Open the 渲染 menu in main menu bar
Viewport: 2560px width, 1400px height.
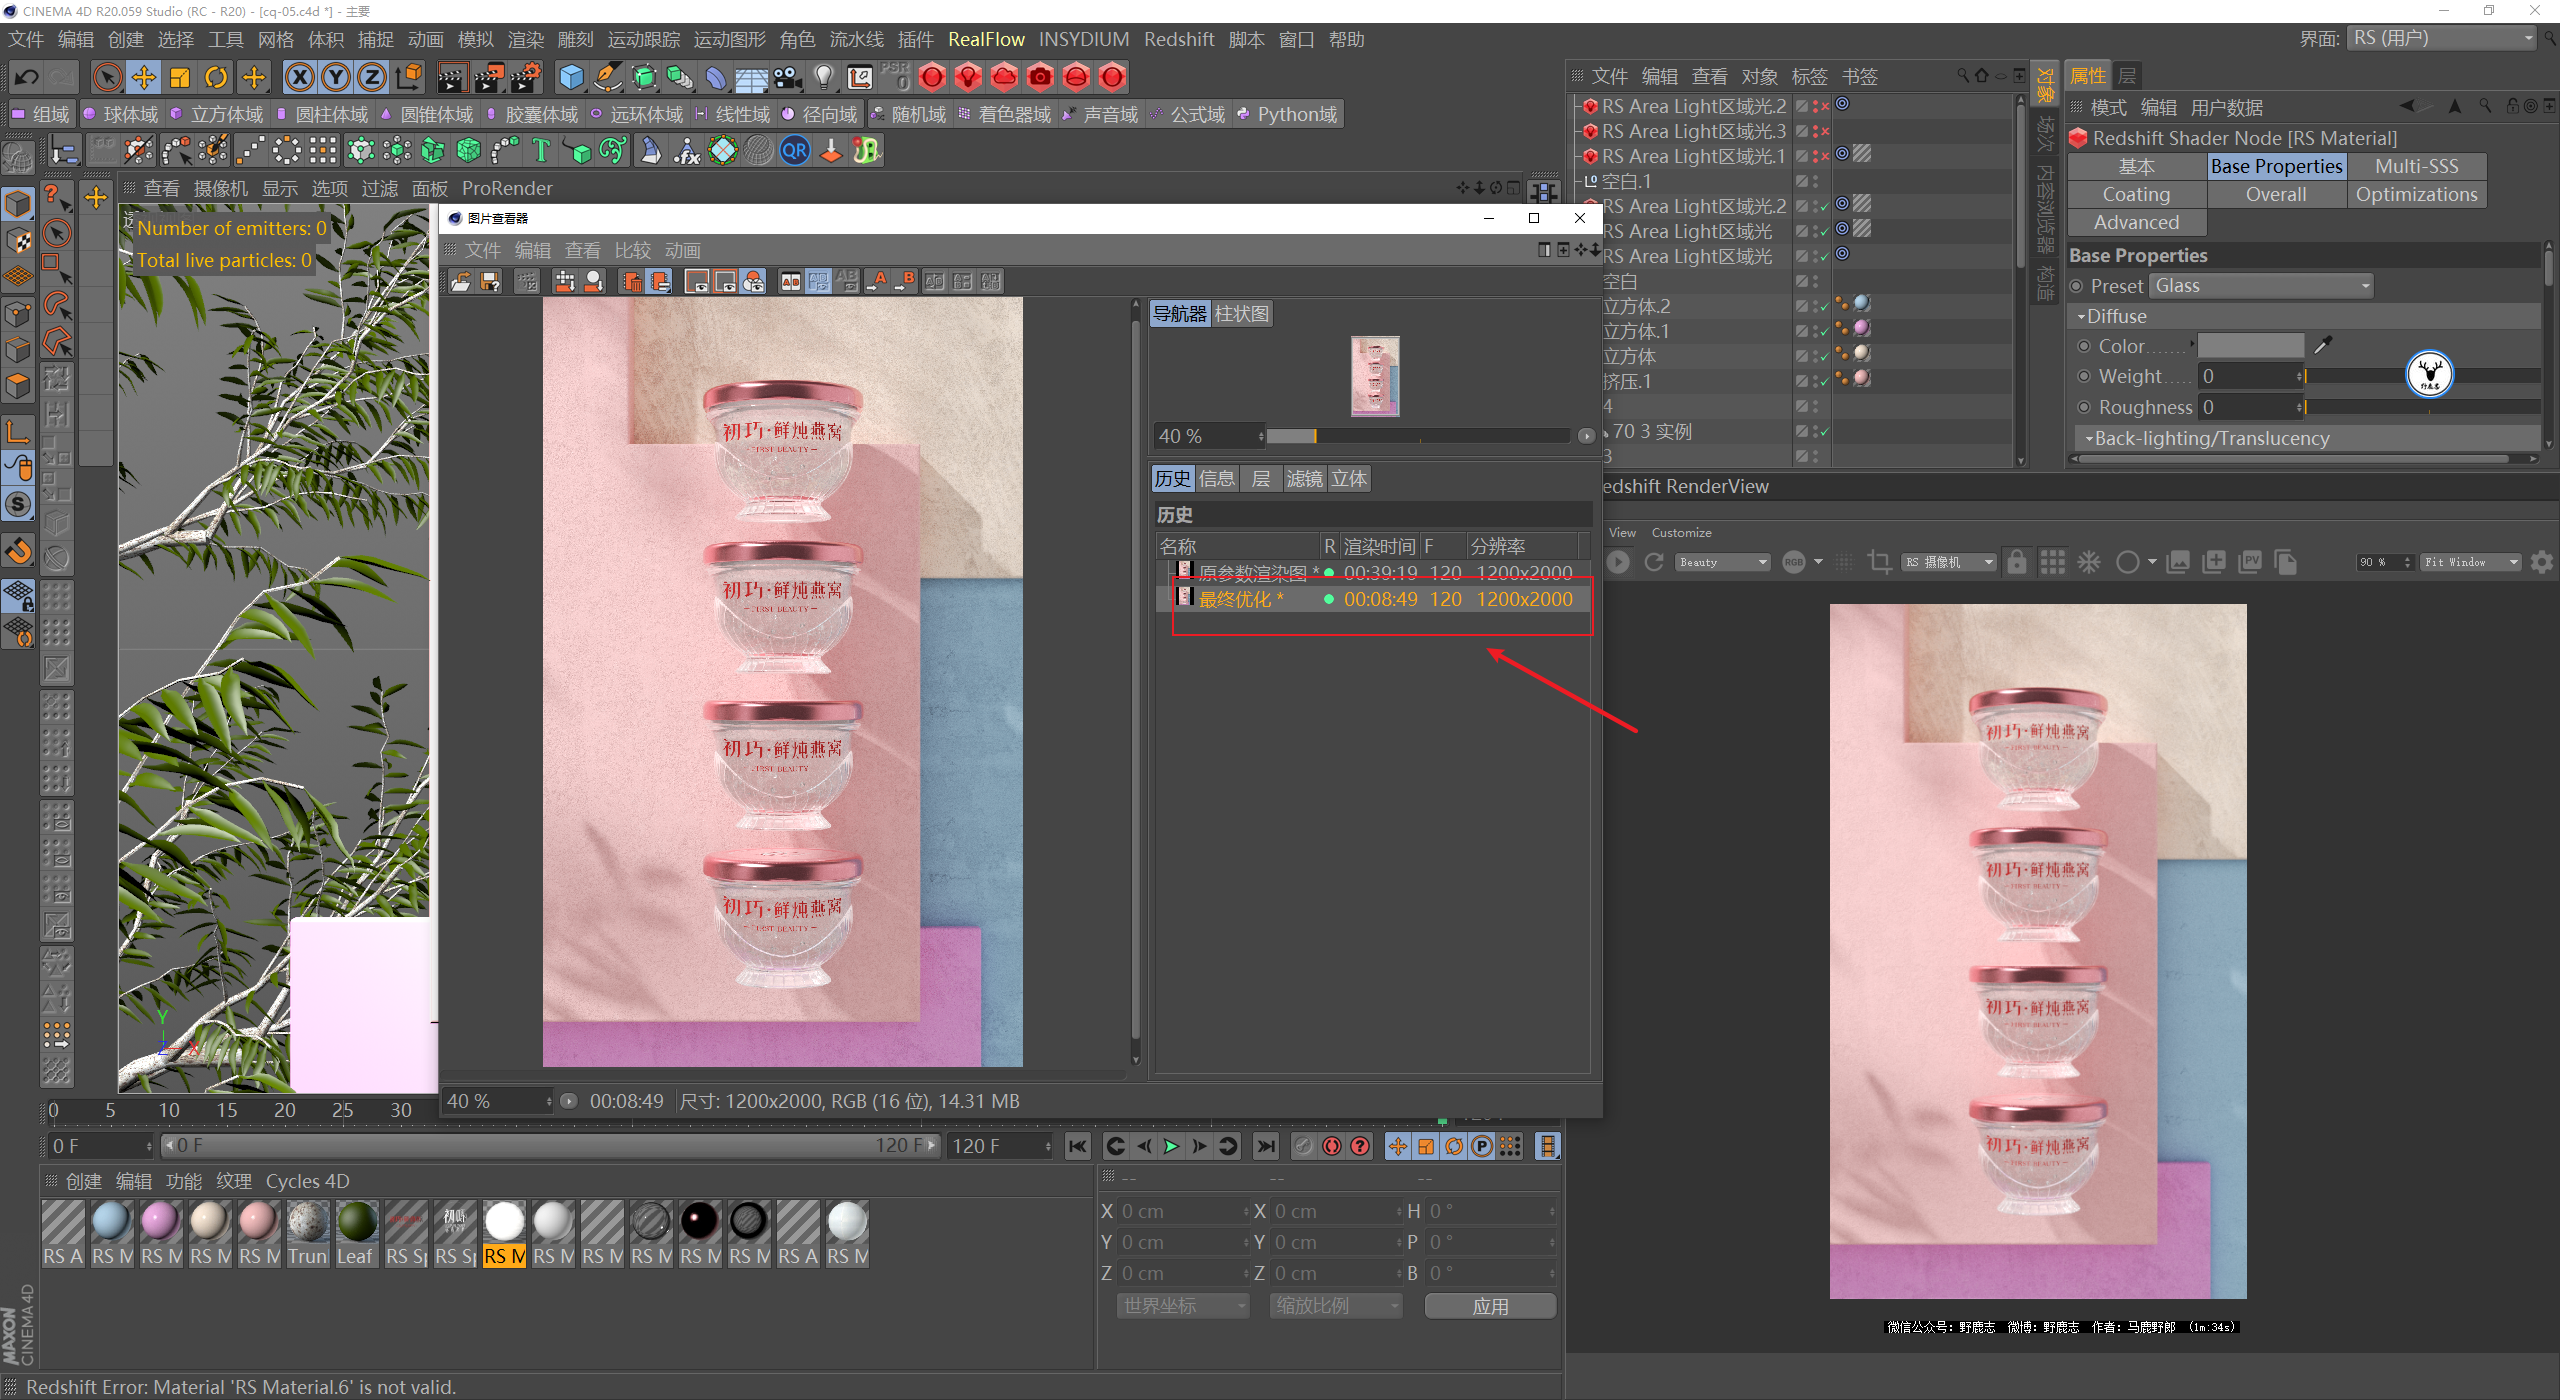(525, 39)
